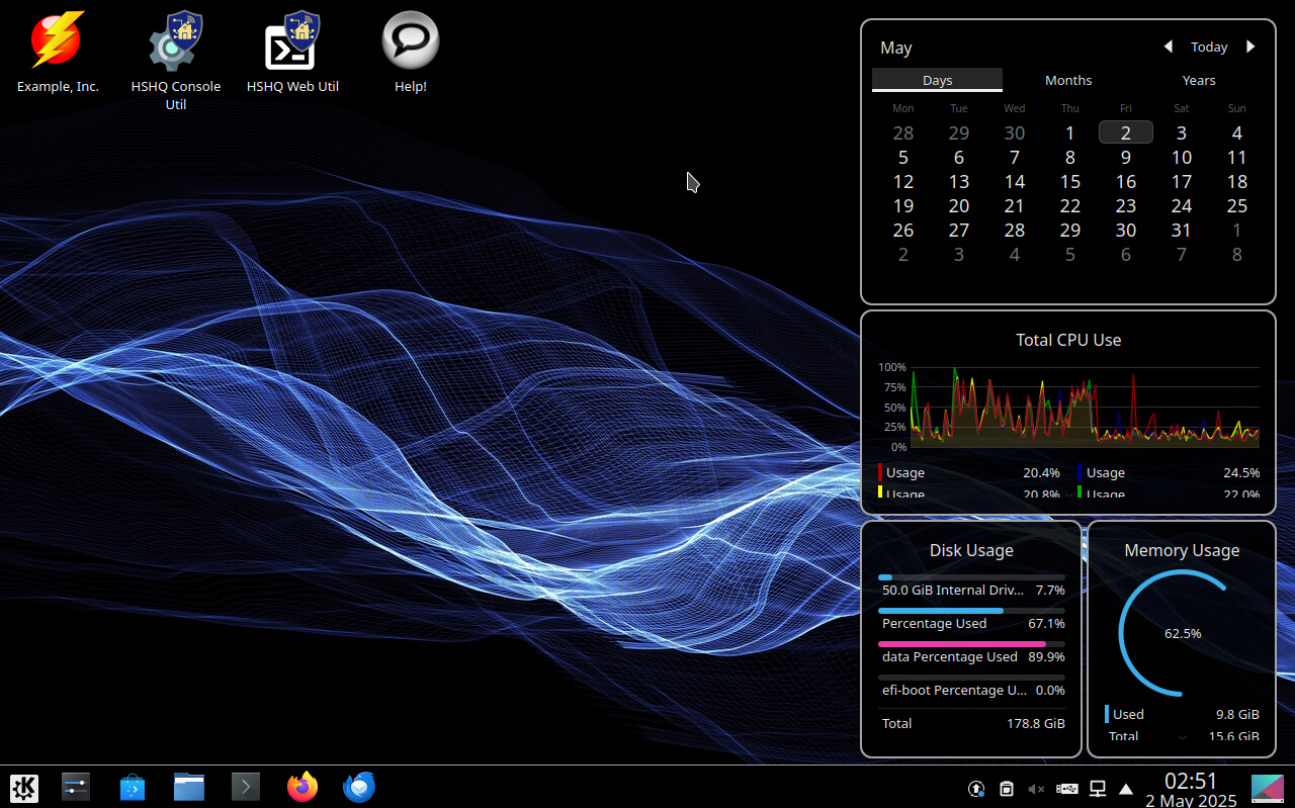This screenshot has width=1295, height=808.
Task: Open Thunderbird mail client
Action: (359, 787)
